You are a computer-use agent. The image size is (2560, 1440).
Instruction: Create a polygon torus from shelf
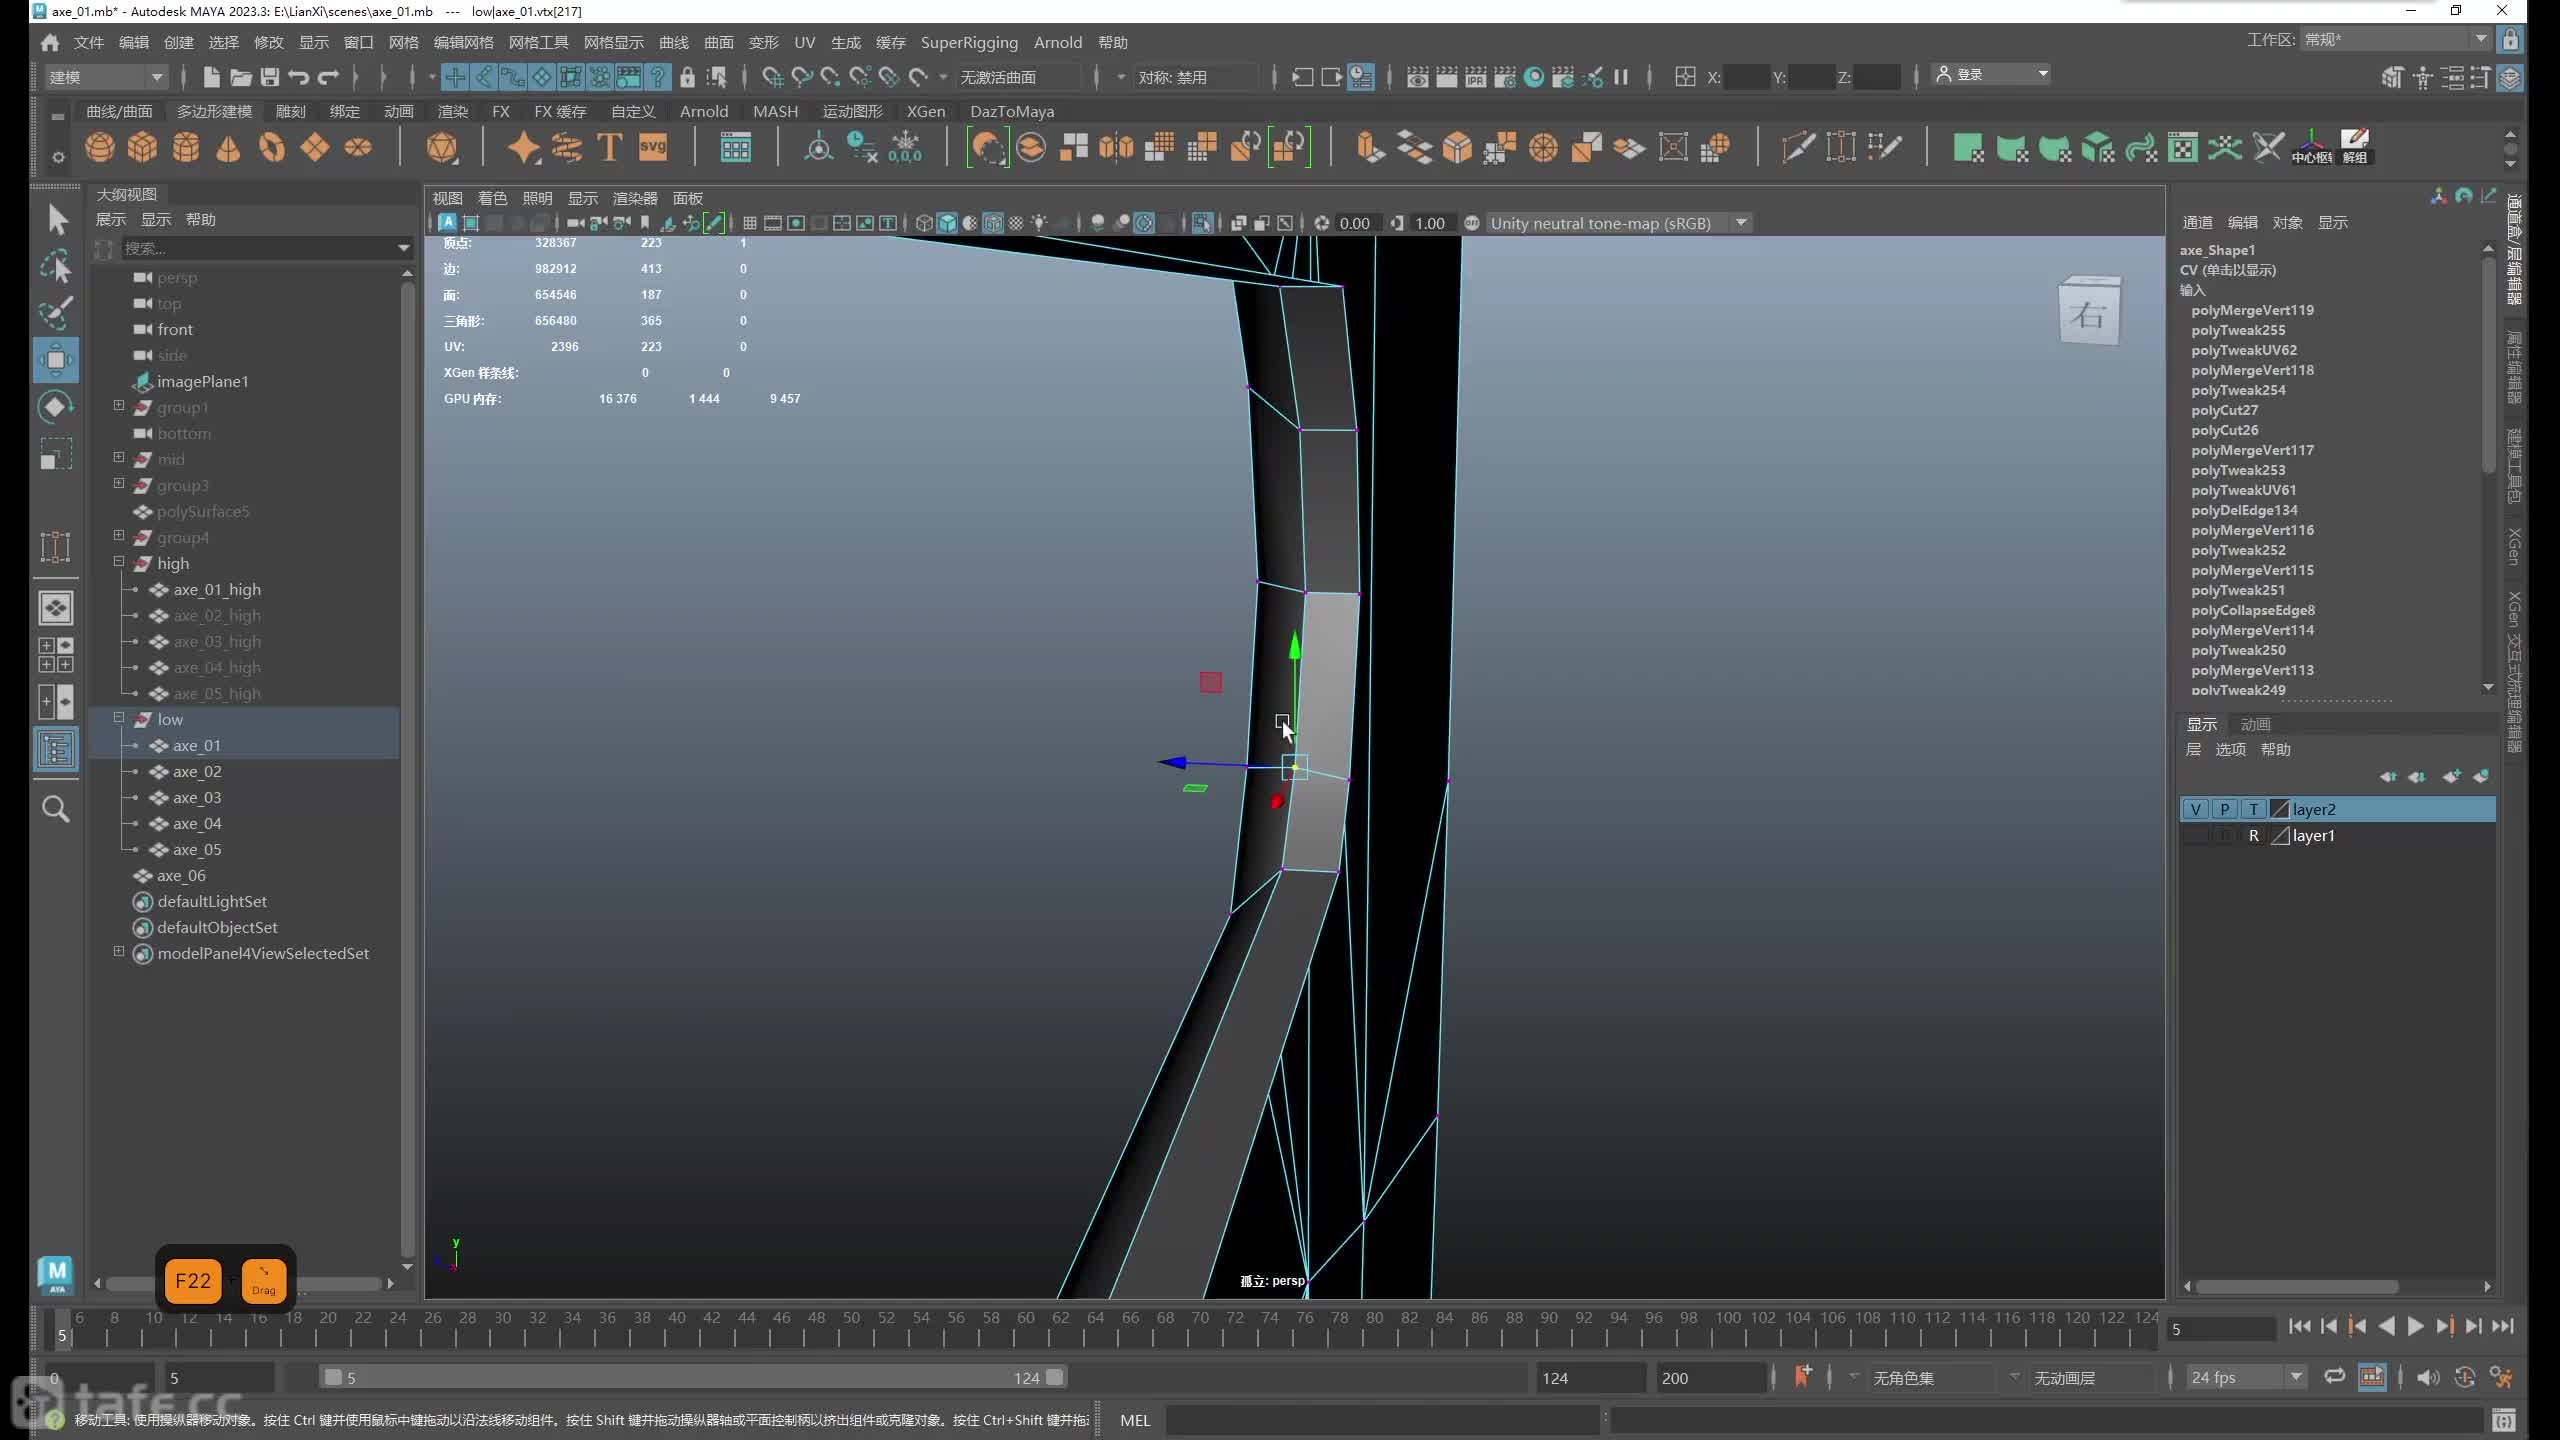pos(271,148)
